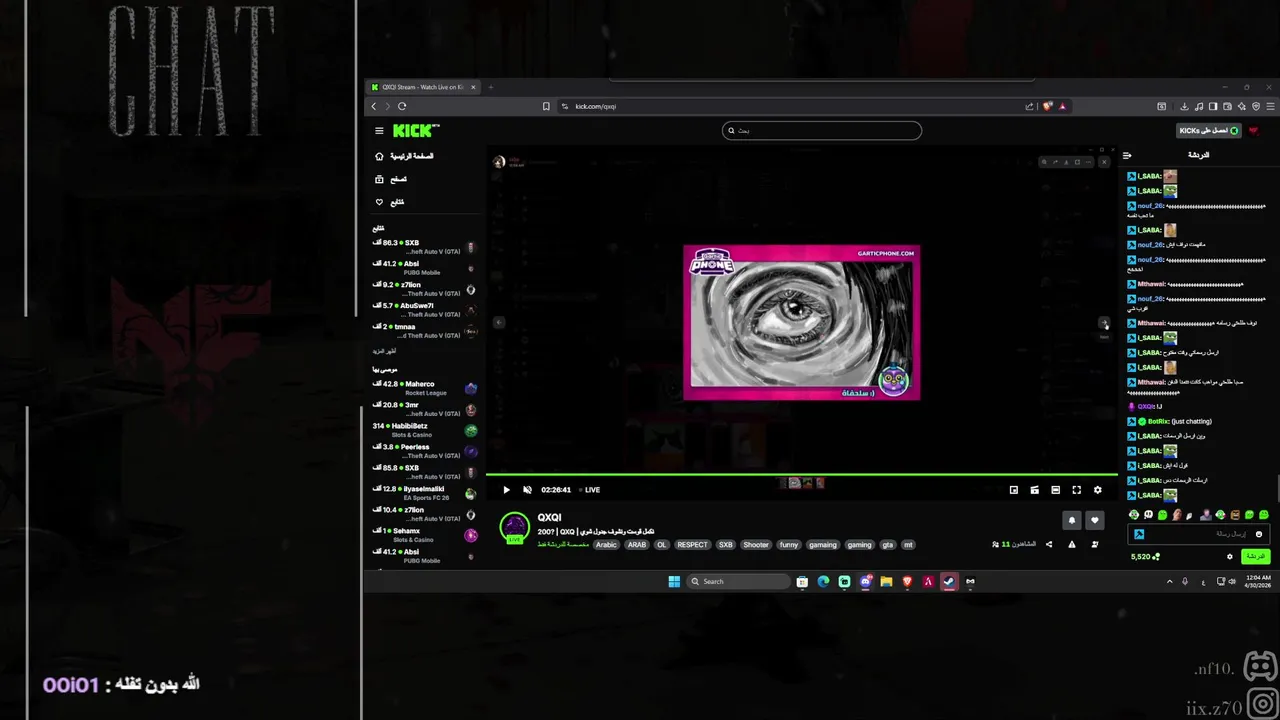This screenshot has height=720, width=1280.
Task: Open Peerless channel in sidebar
Action: (425, 451)
